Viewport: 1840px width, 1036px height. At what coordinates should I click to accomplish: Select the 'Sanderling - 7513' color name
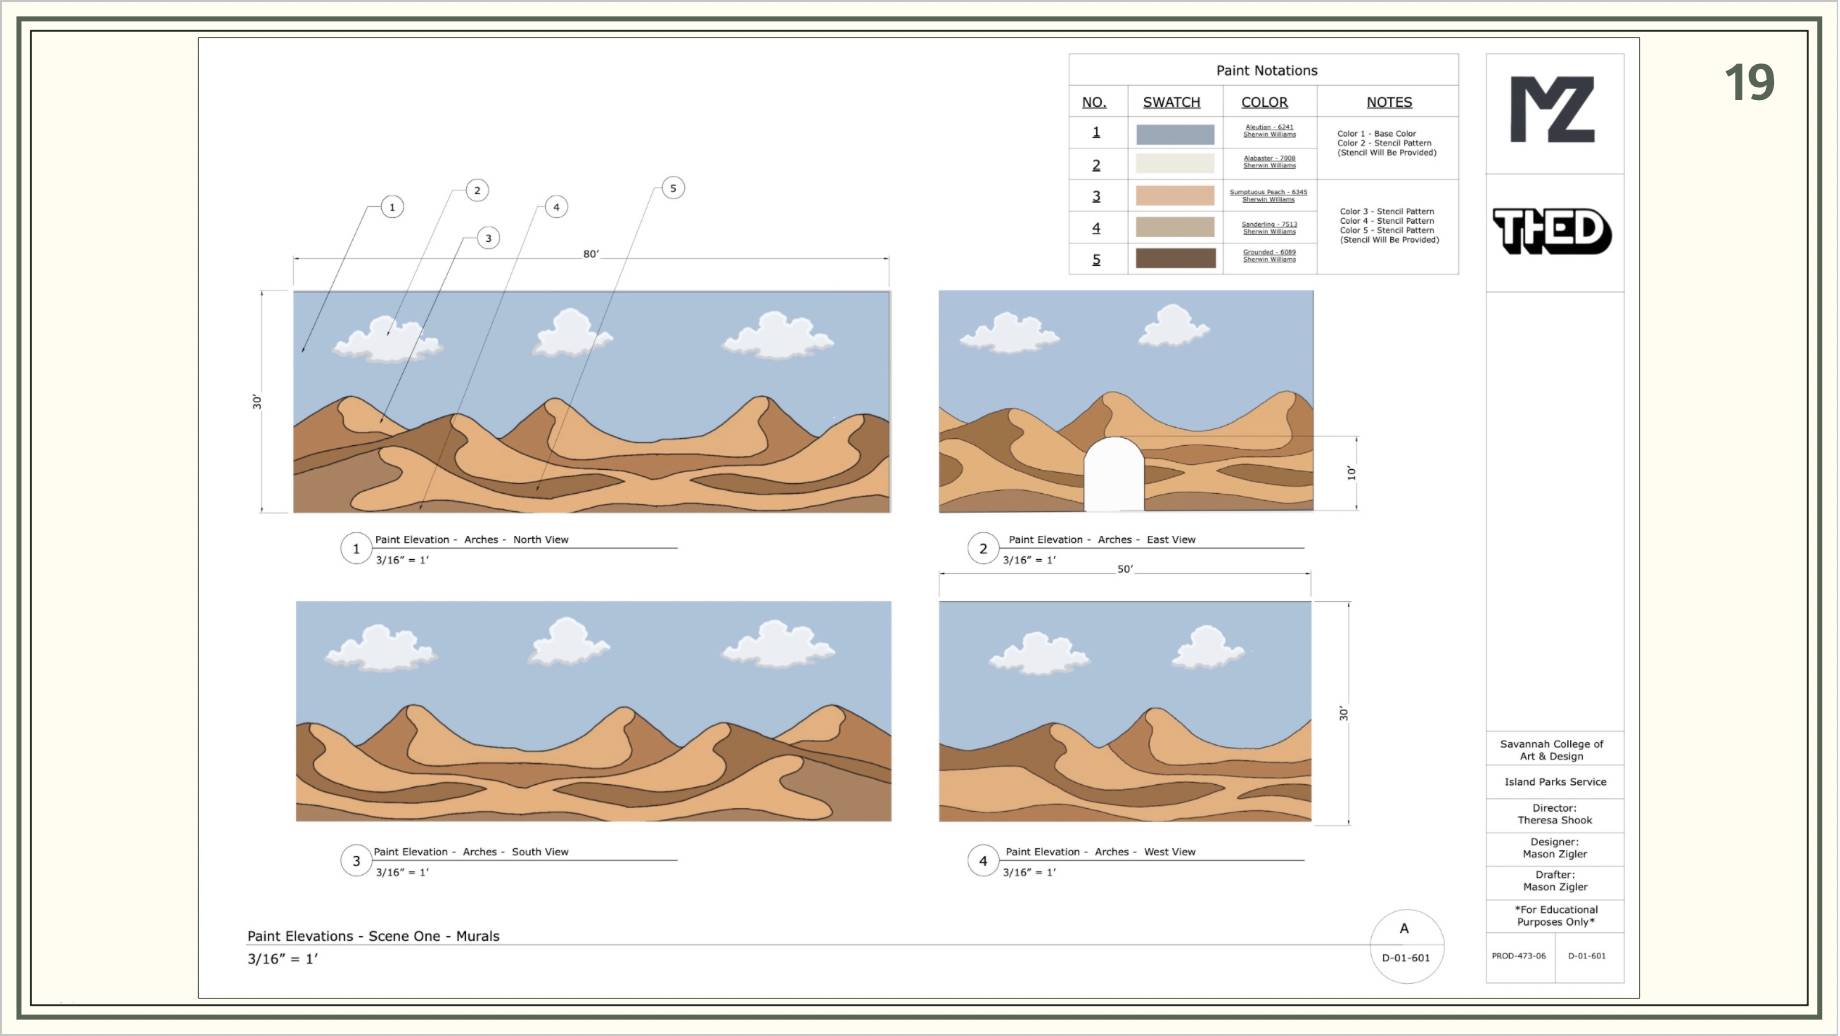click(x=1269, y=224)
